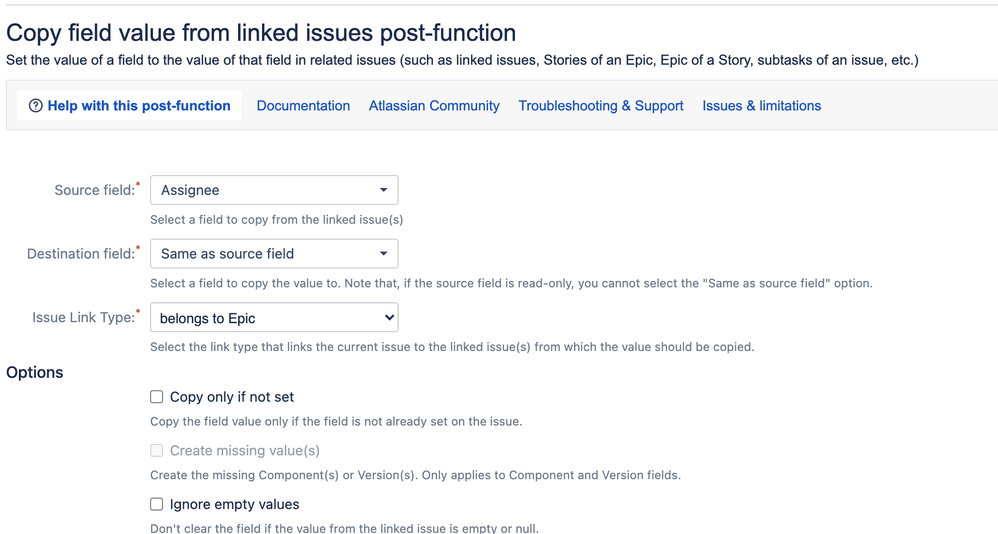
Task: Click the help question-mark circle icon
Action: pyautogui.click(x=36, y=106)
